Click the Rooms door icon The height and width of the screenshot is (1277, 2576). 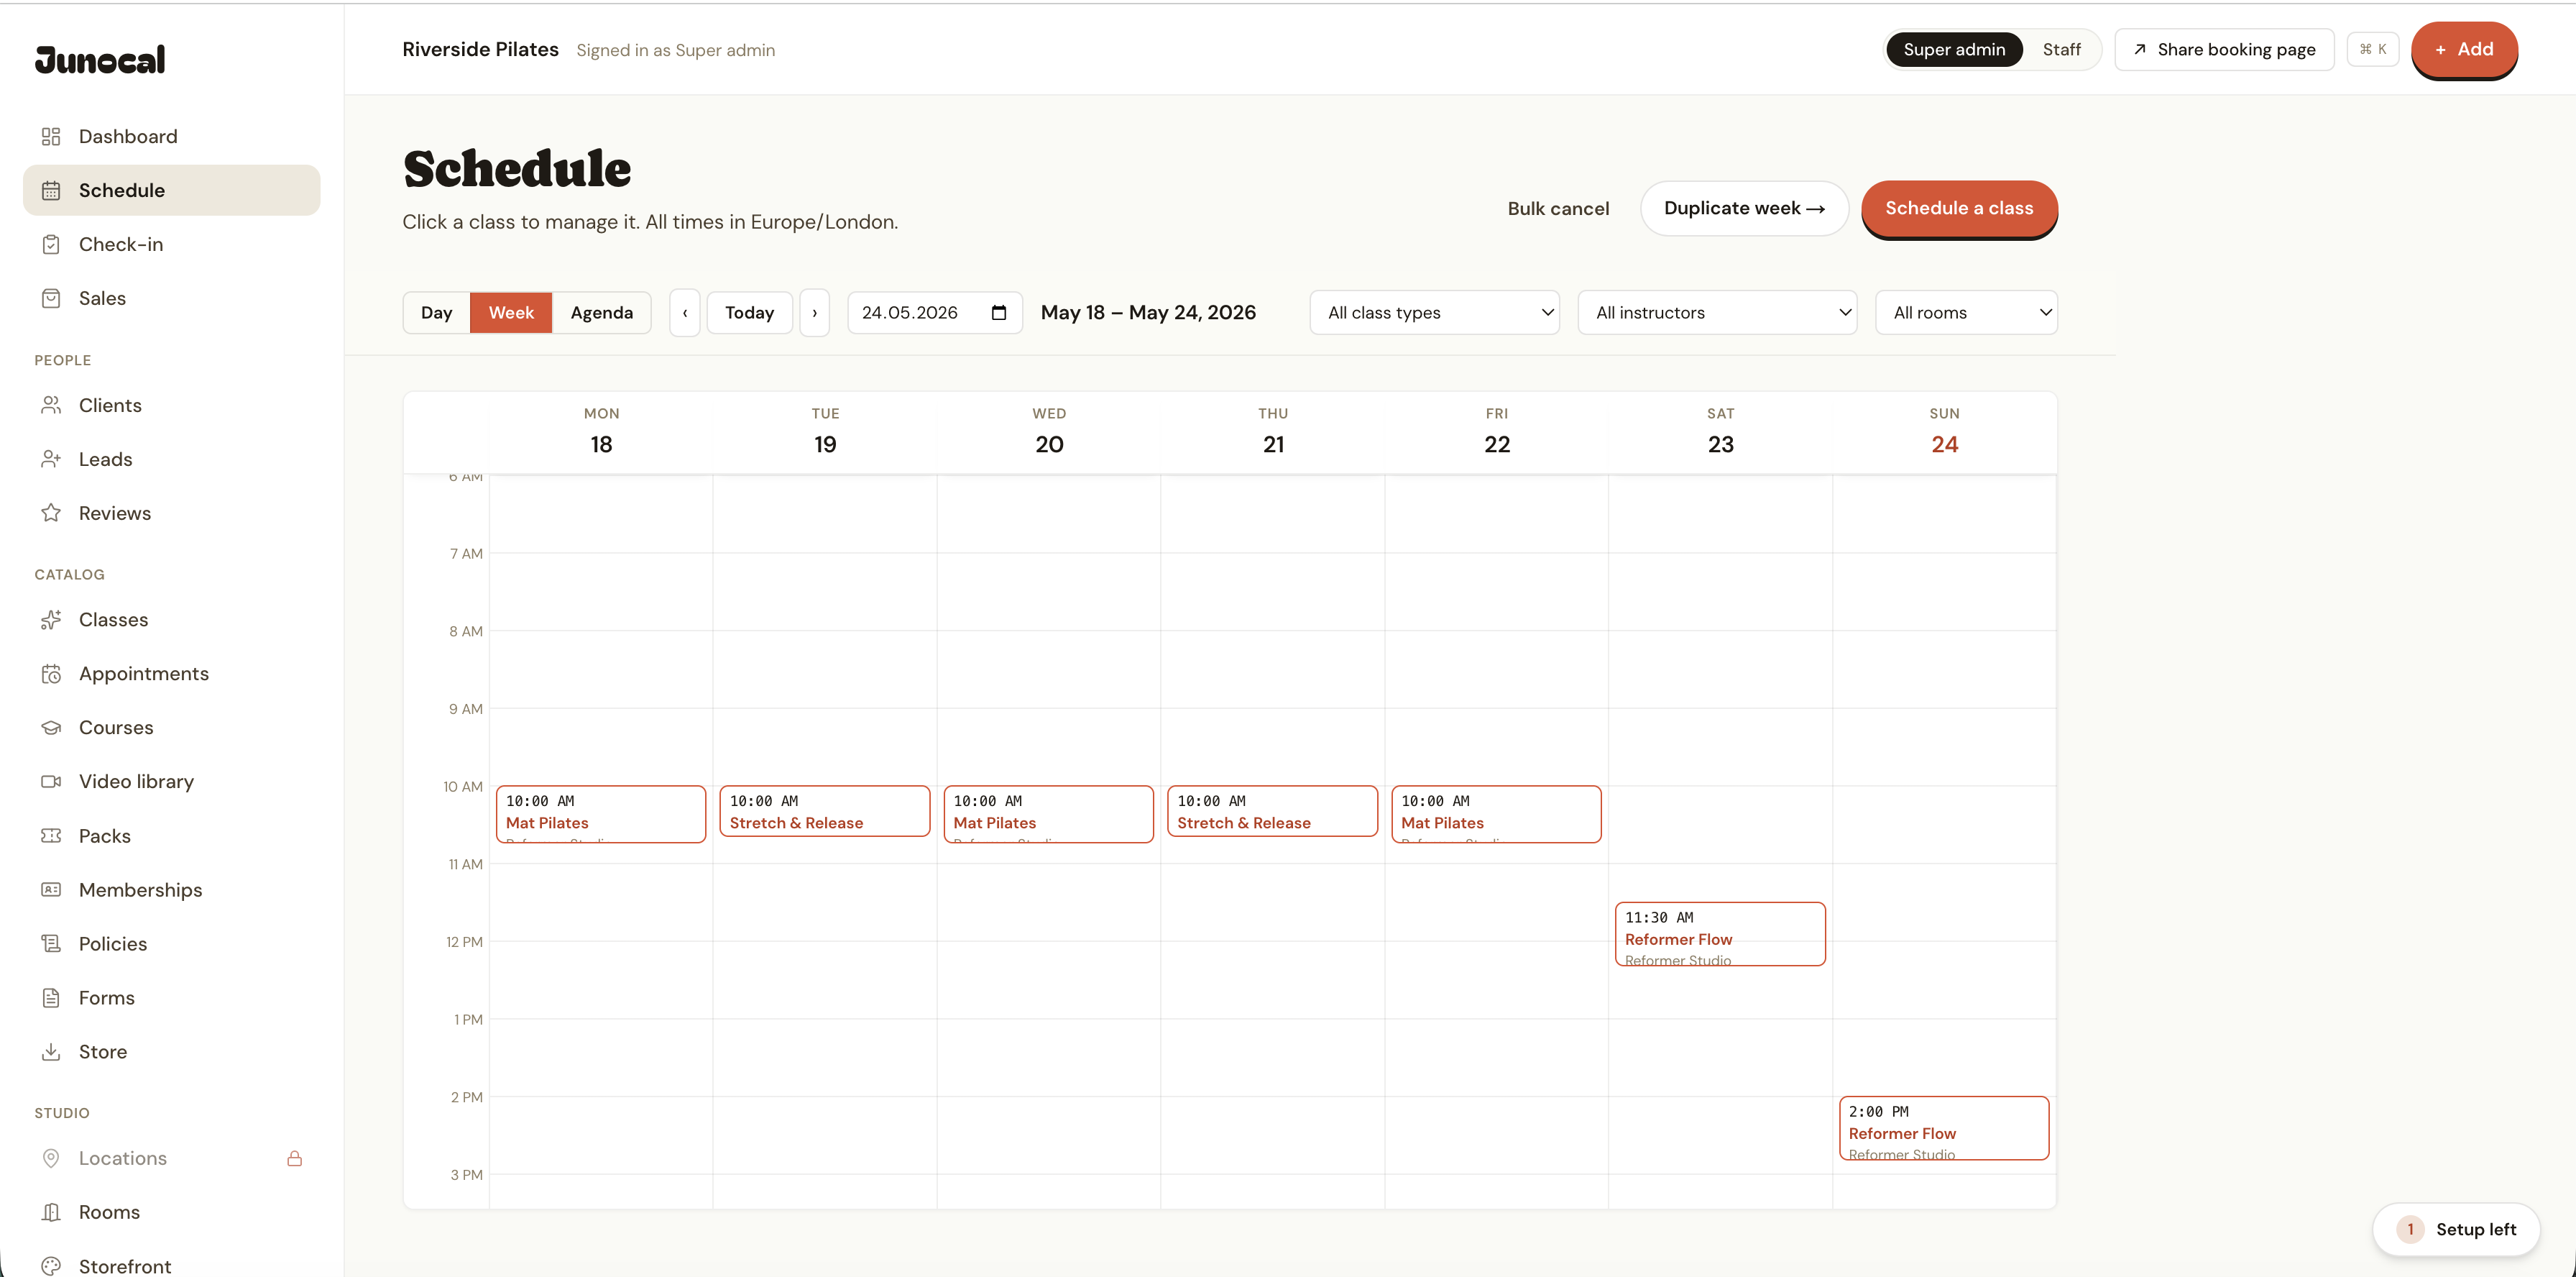(51, 1212)
